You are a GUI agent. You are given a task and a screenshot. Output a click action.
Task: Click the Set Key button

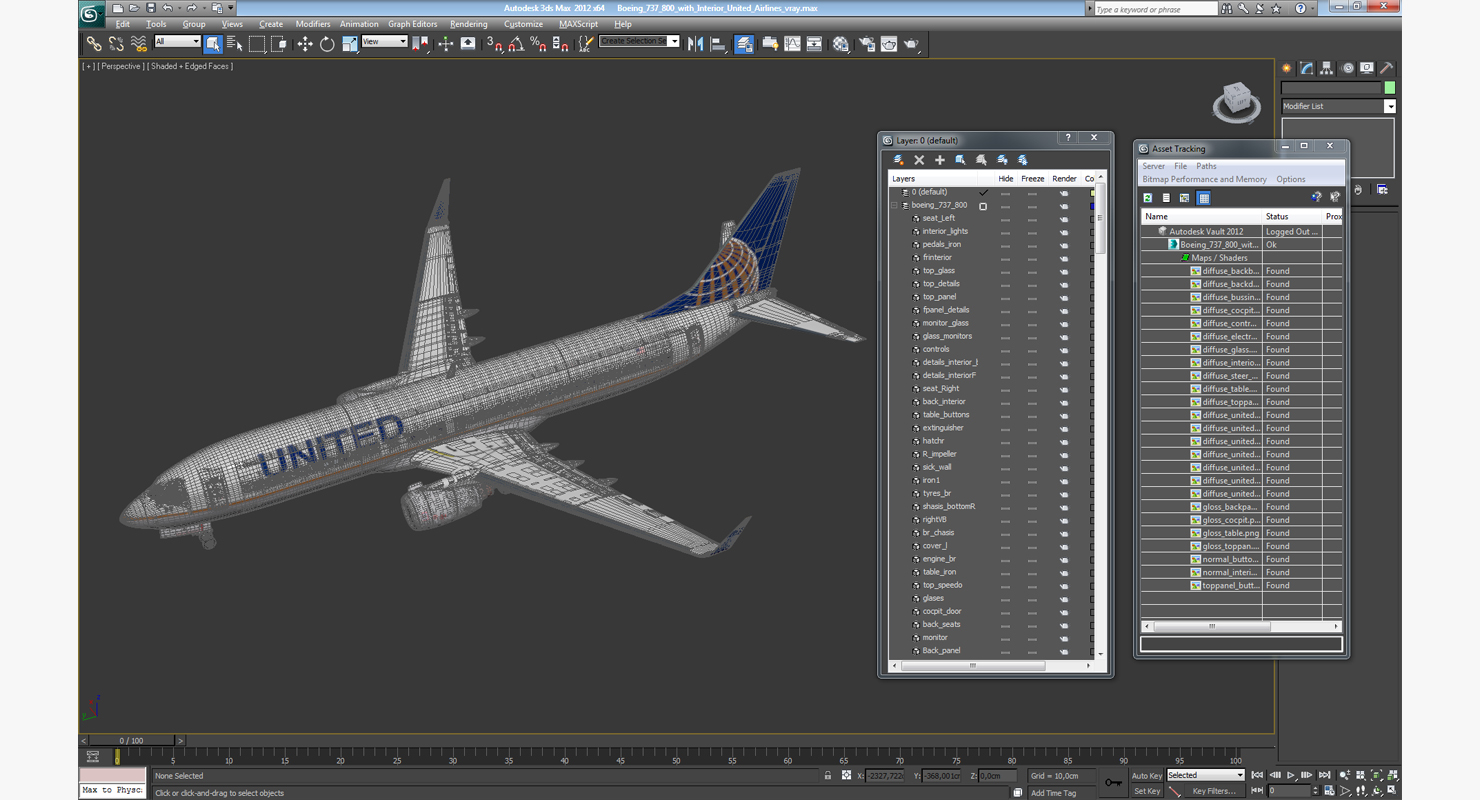coord(1147,791)
